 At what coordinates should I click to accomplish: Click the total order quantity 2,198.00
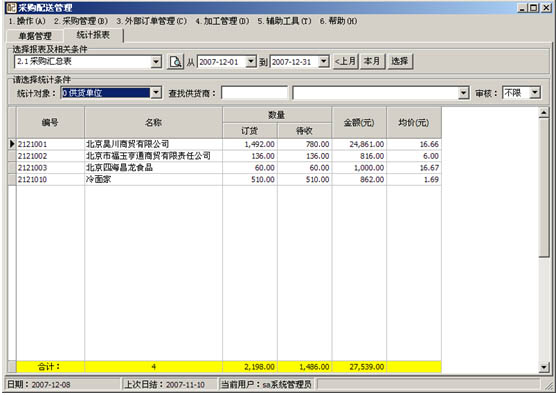(x=250, y=367)
